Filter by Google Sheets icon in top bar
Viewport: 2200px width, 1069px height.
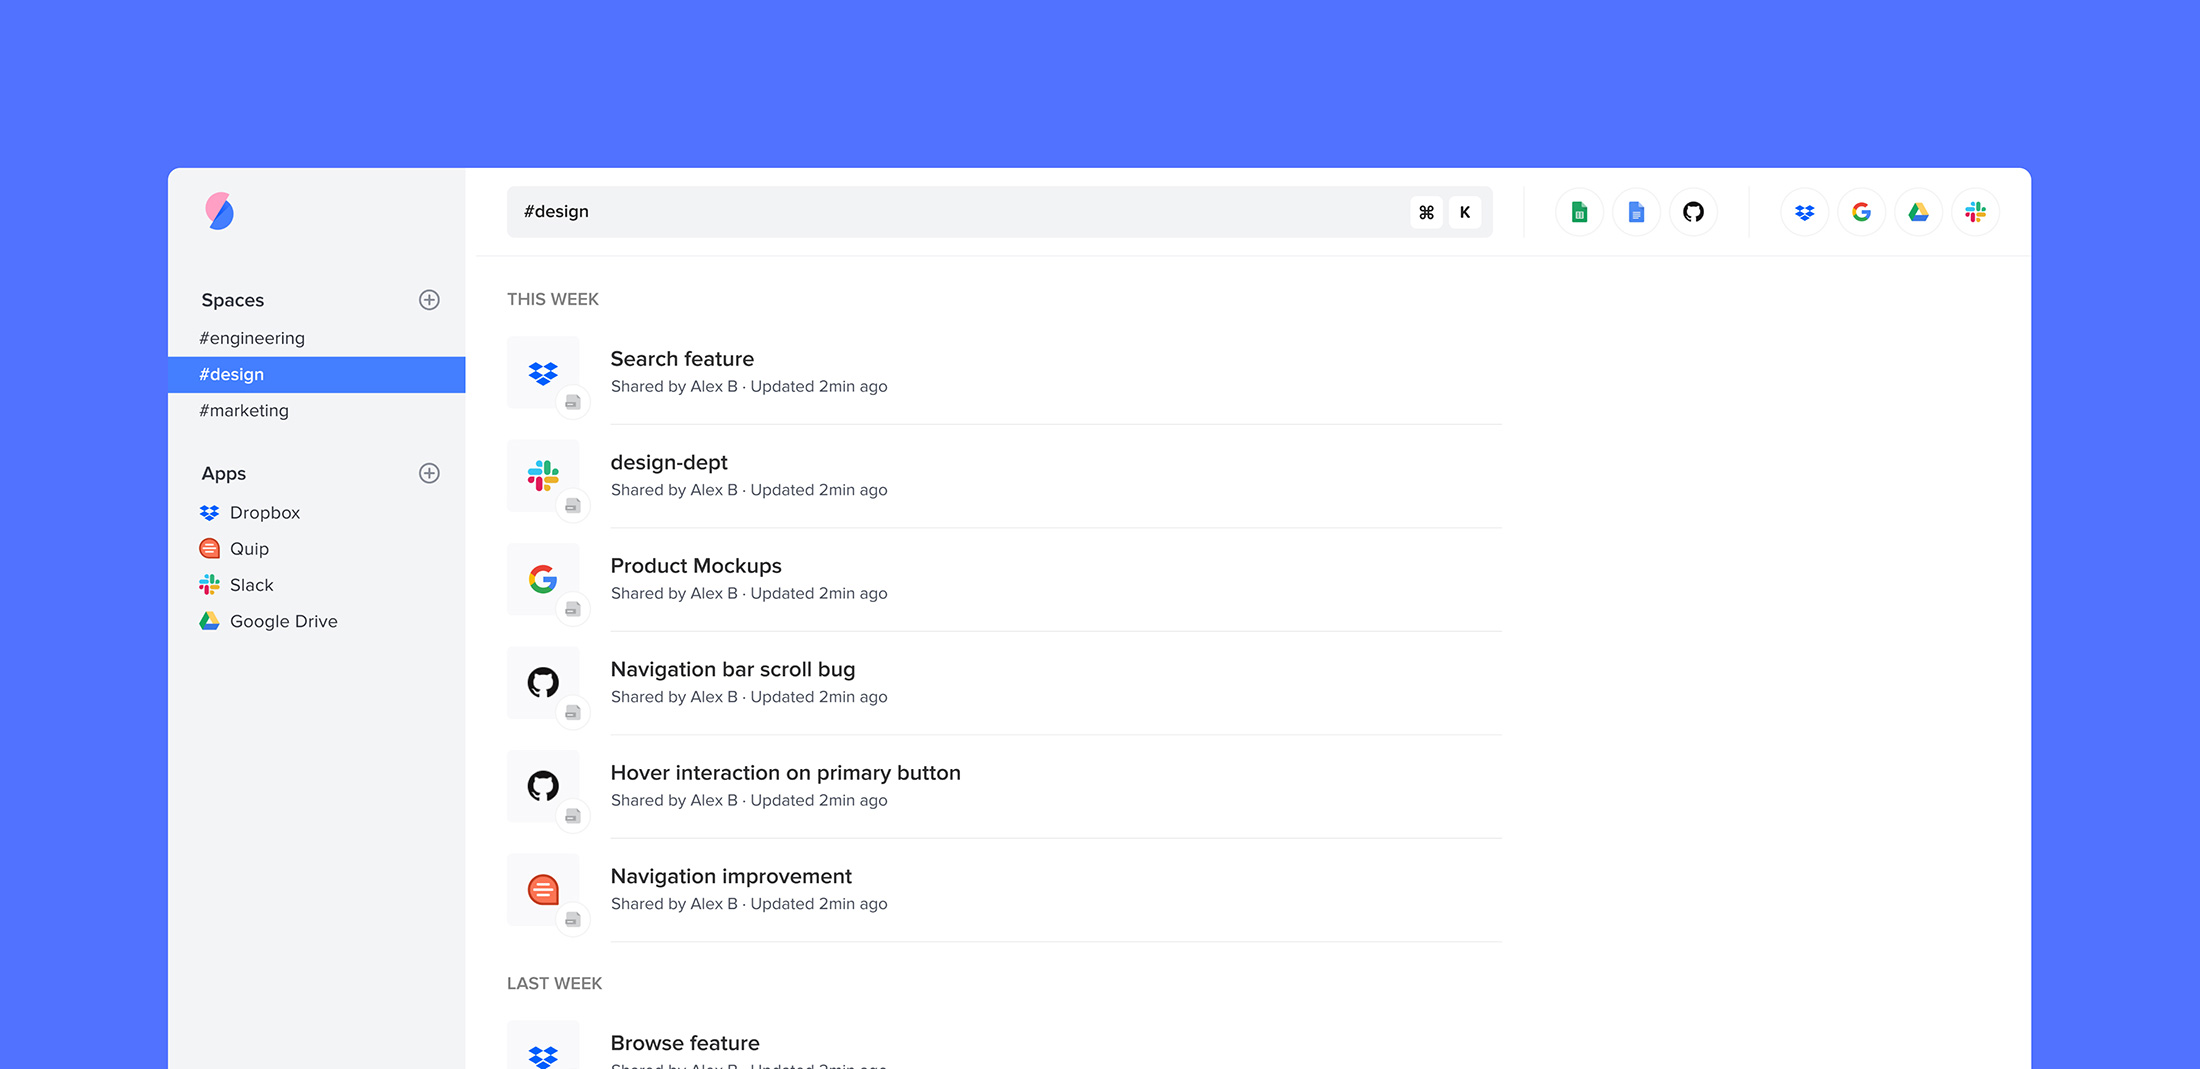click(1579, 212)
